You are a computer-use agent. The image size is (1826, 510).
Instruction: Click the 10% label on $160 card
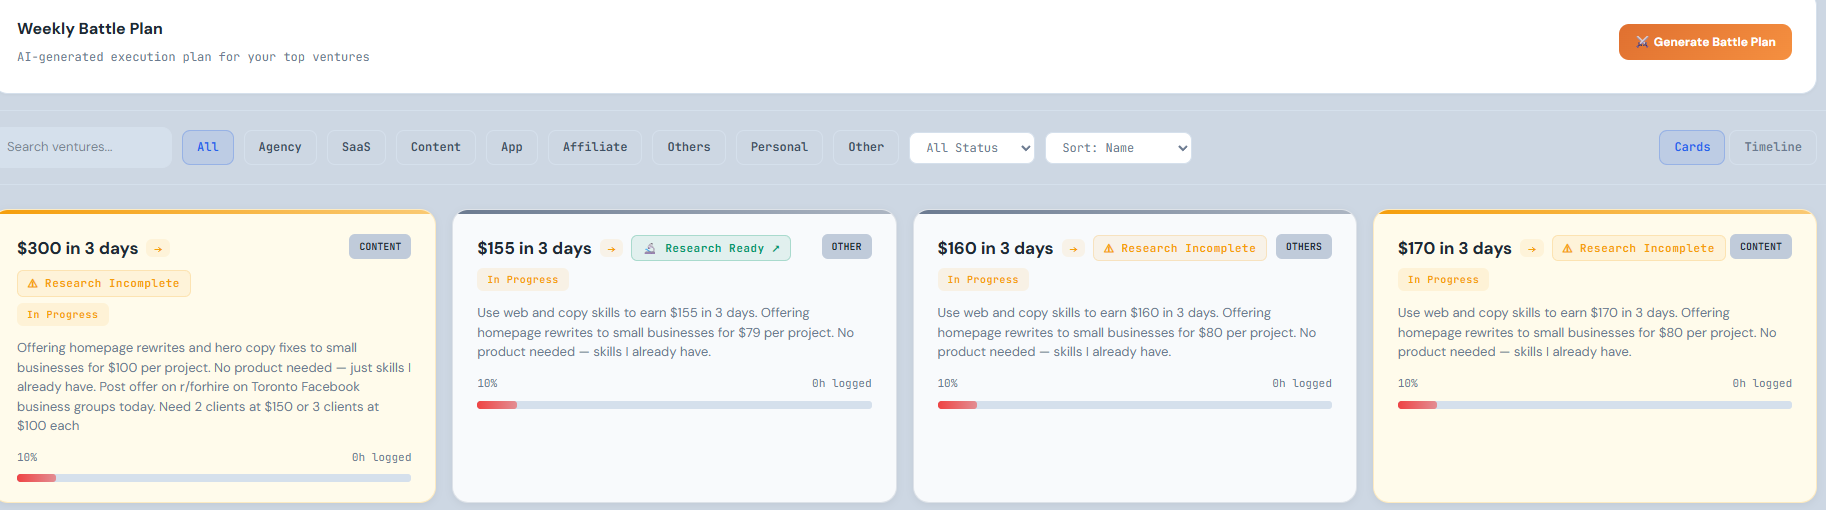[948, 384]
